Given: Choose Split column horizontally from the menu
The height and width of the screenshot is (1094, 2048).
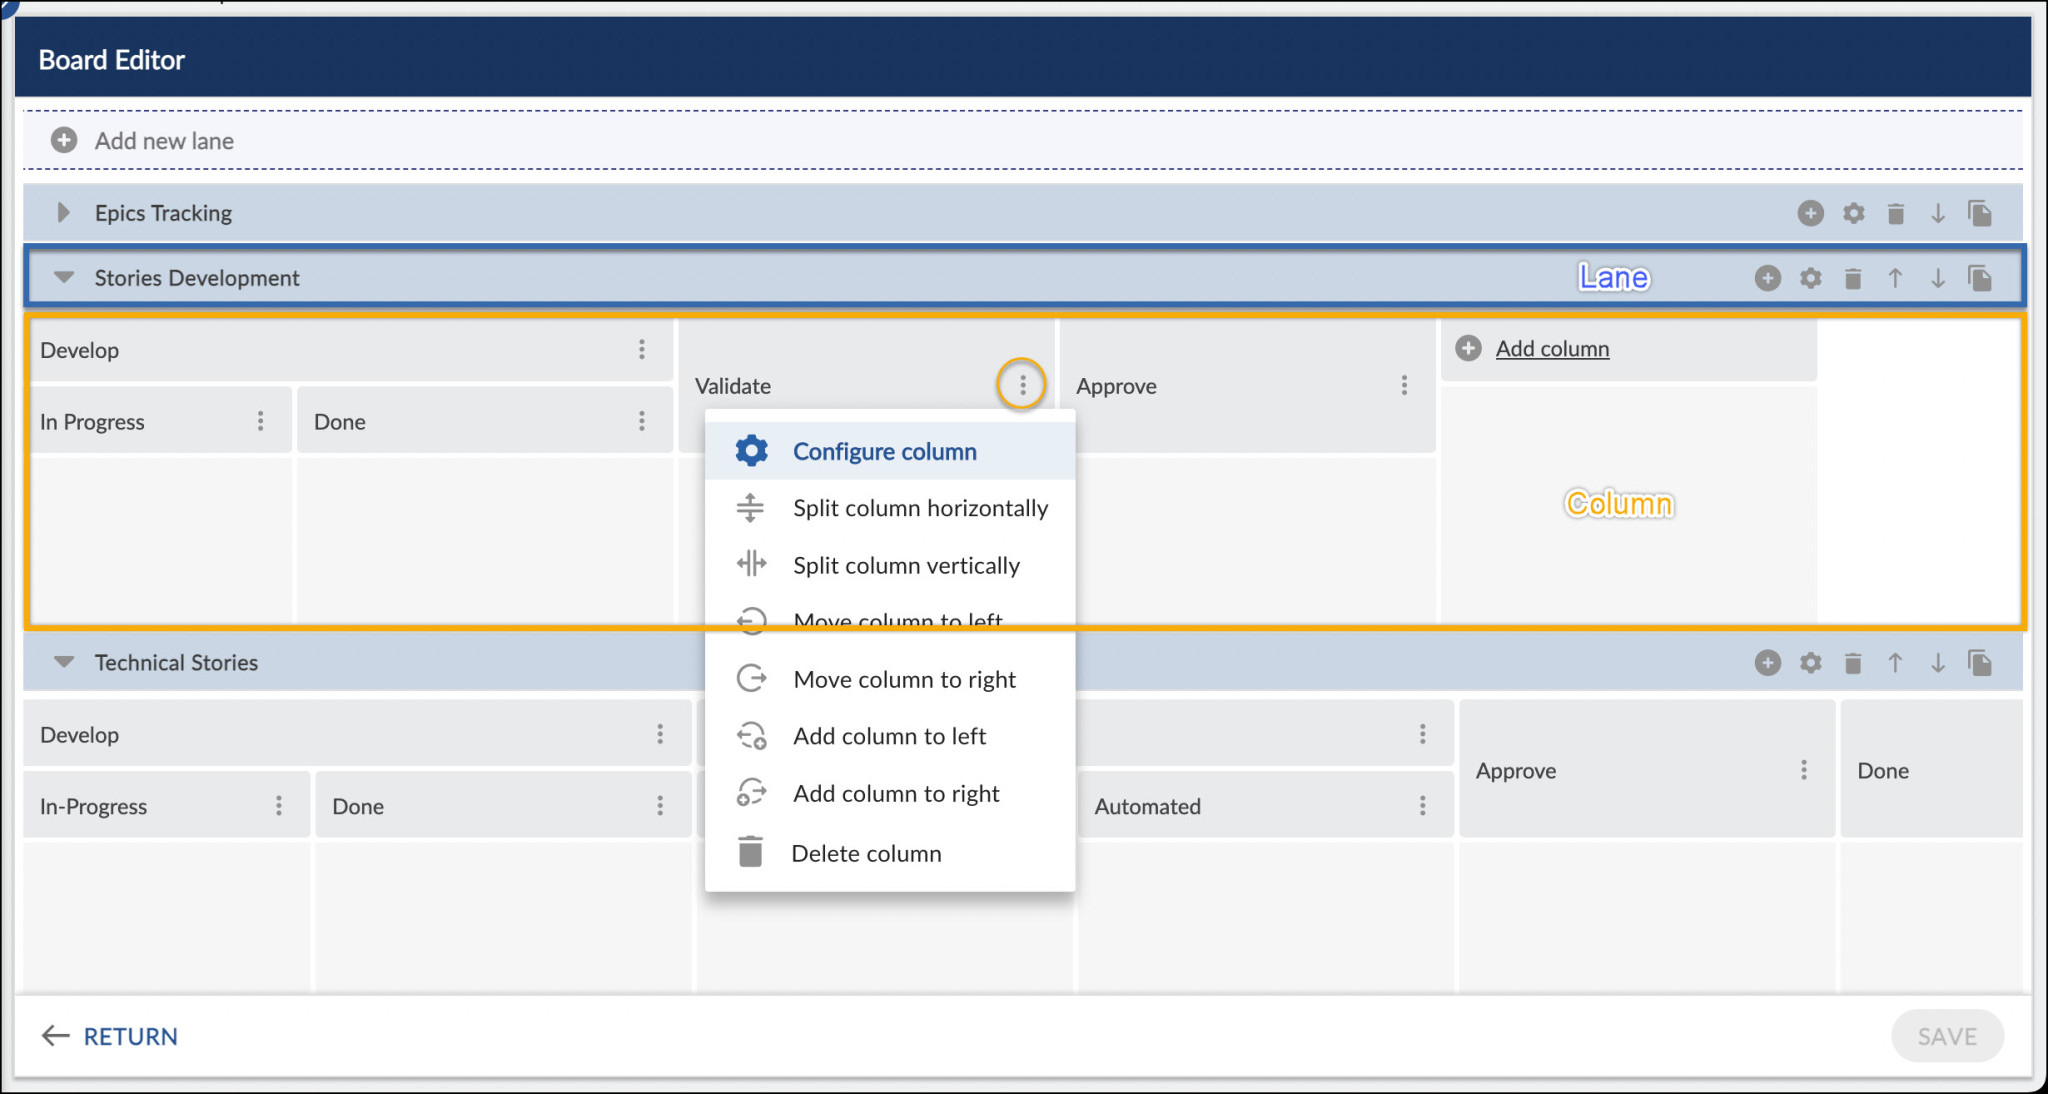Looking at the screenshot, I should pyautogui.click(x=920, y=508).
